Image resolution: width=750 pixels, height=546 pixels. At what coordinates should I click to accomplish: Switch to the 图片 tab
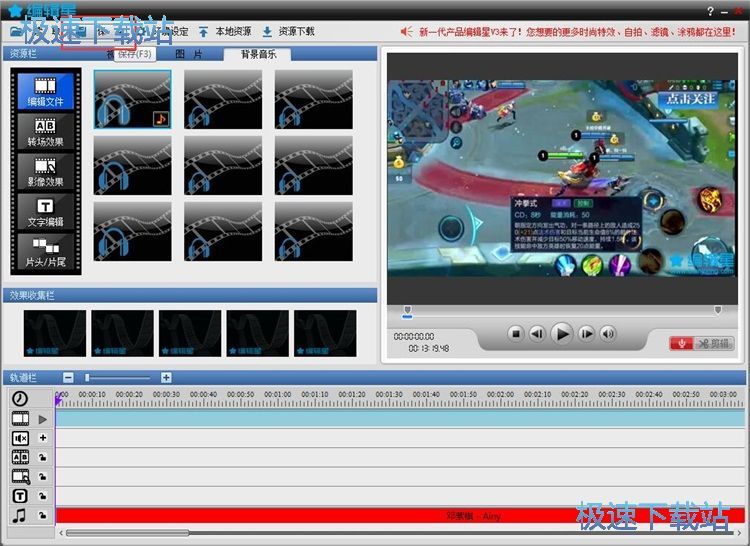188,54
